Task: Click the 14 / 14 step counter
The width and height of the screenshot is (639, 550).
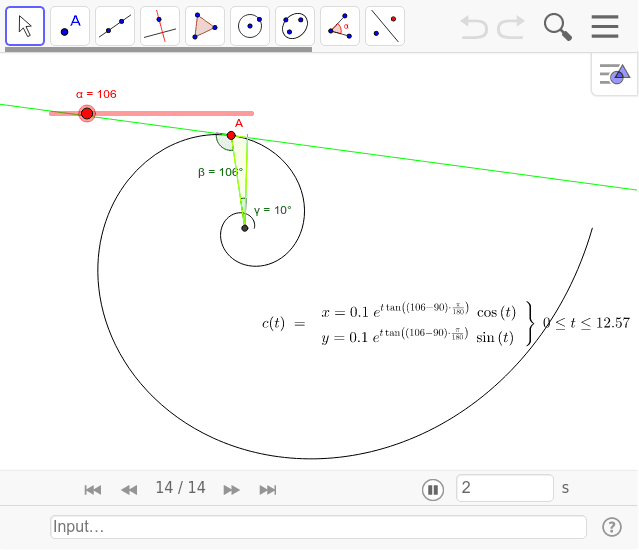Action: click(x=181, y=488)
